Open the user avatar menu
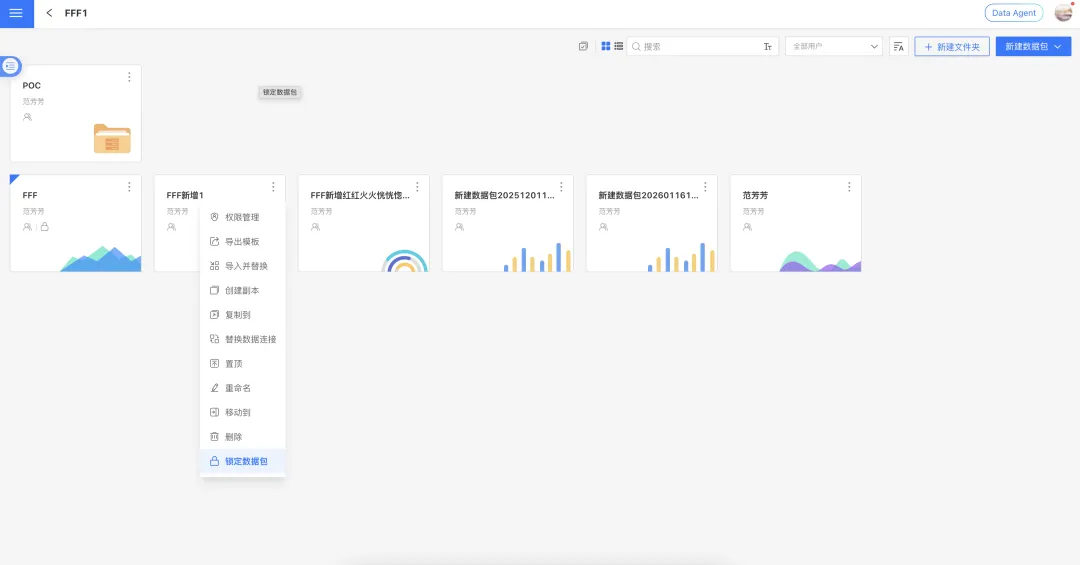 1063,12
